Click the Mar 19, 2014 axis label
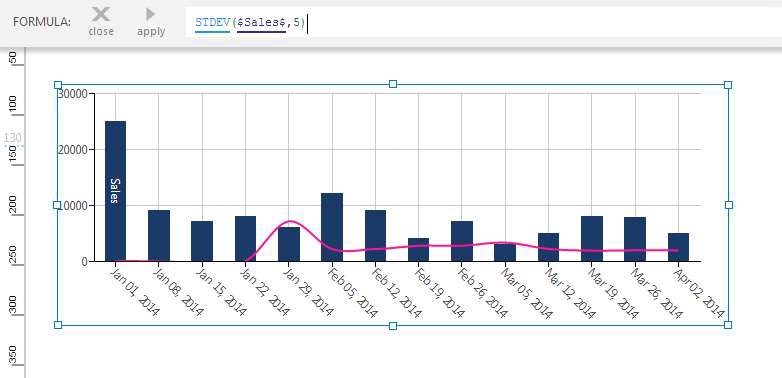 pyautogui.click(x=613, y=294)
